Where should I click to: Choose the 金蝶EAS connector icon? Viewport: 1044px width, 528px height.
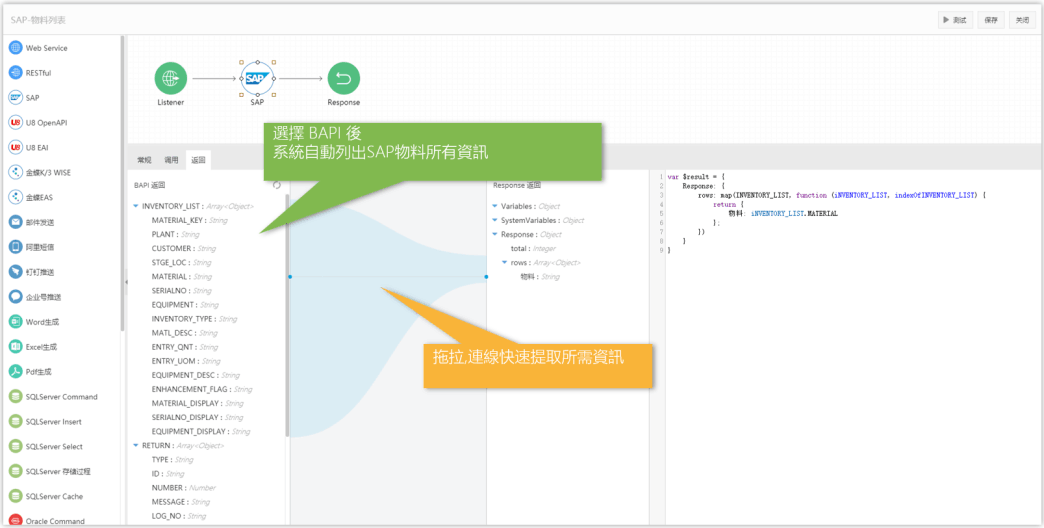pyautogui.click(x=15, y=197)
